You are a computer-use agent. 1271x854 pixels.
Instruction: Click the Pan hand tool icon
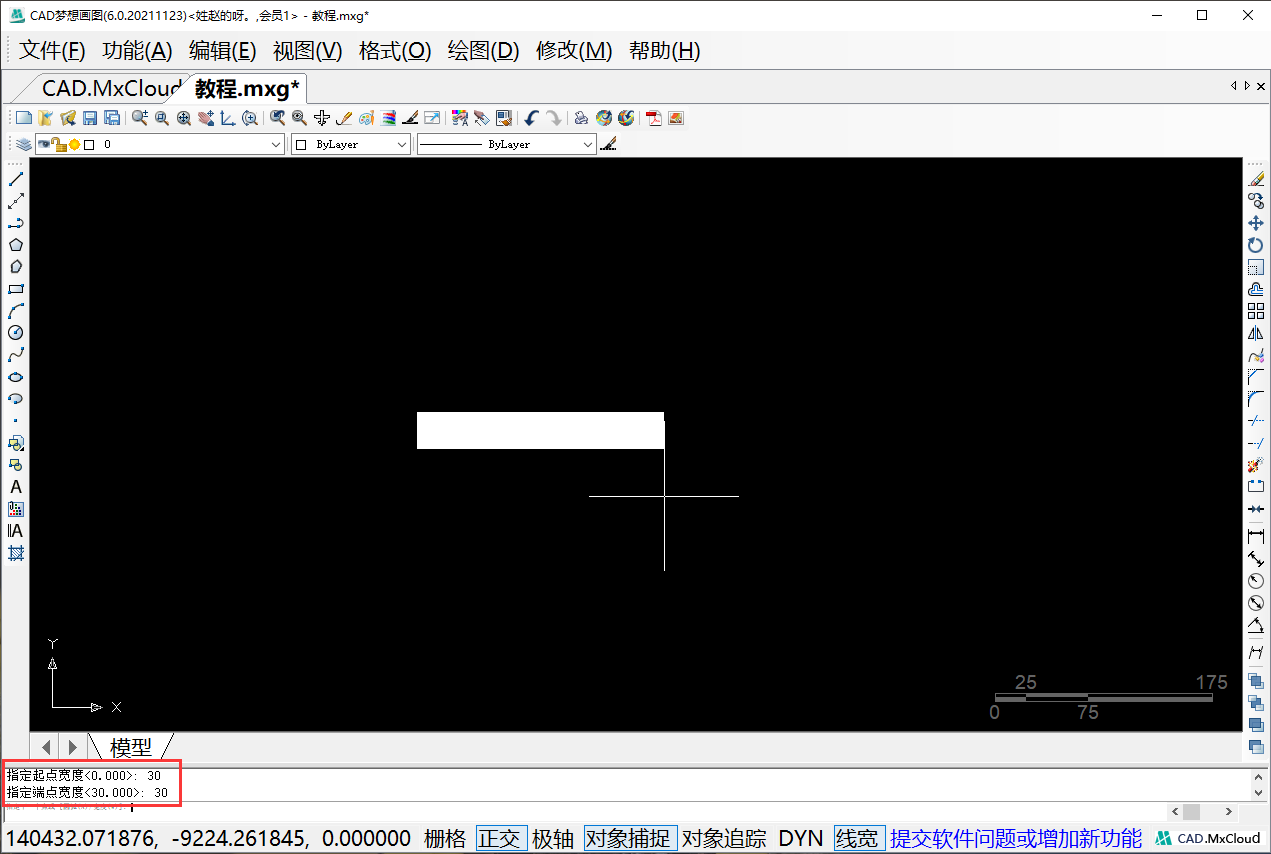tap(205, 118)
